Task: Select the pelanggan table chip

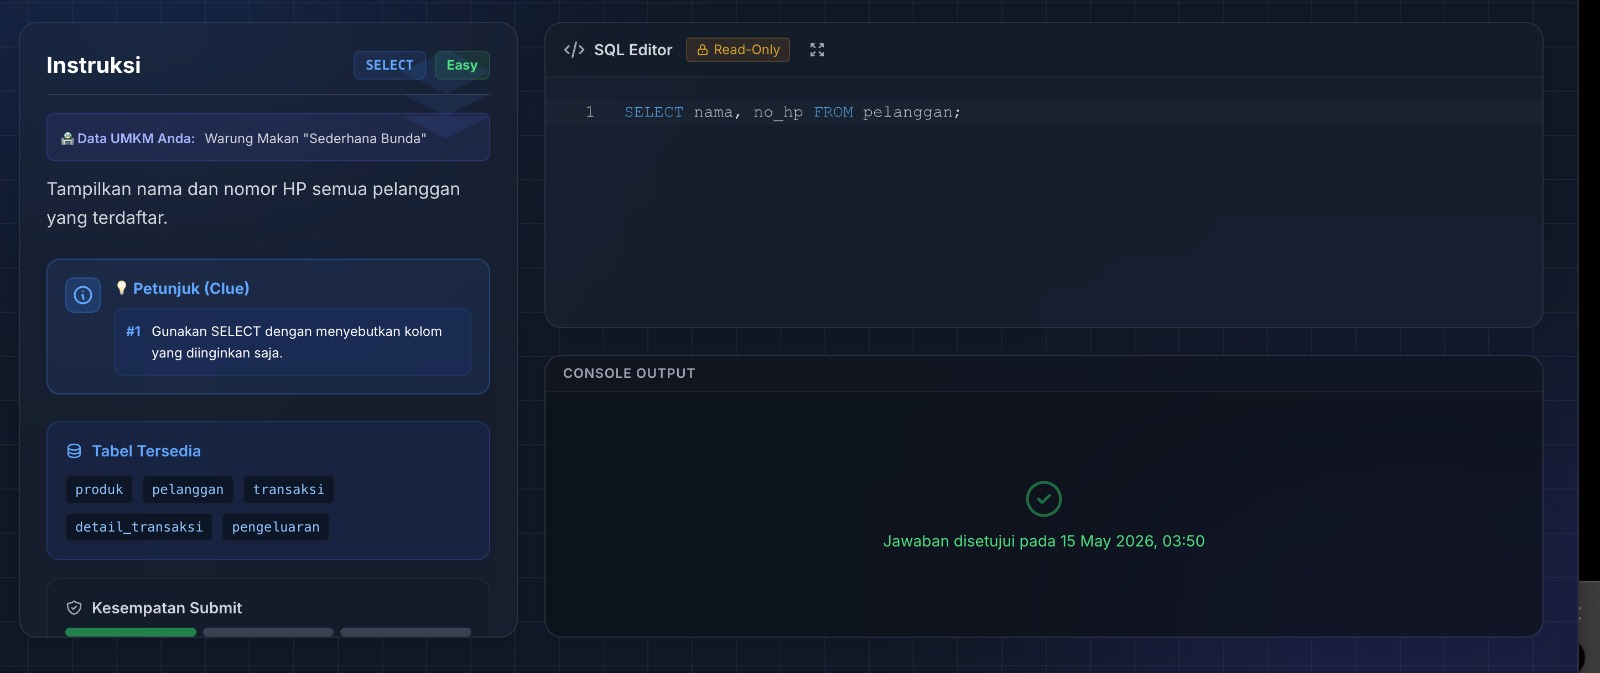Action: point(188,490)
